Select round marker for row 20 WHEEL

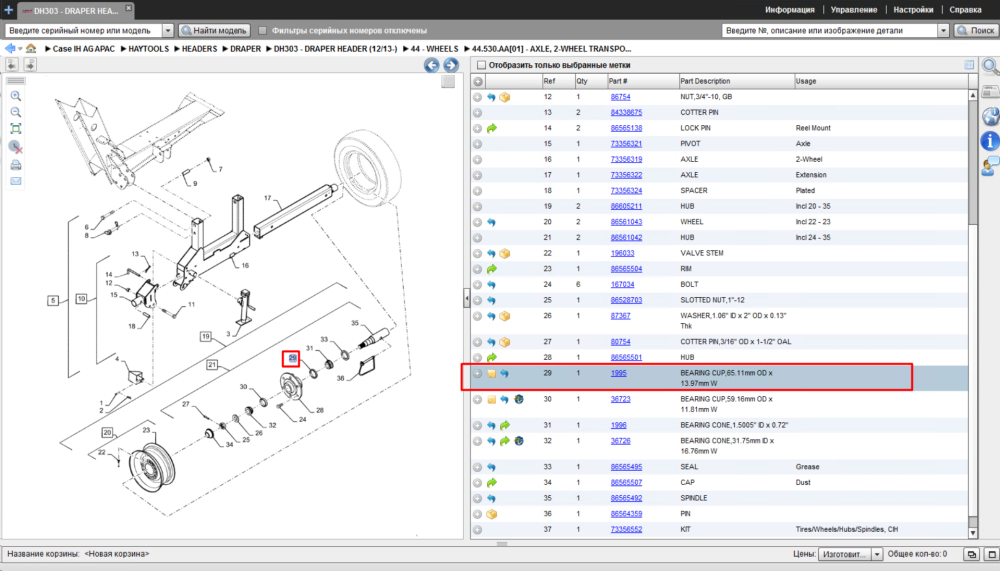click(x=478, y=222)
